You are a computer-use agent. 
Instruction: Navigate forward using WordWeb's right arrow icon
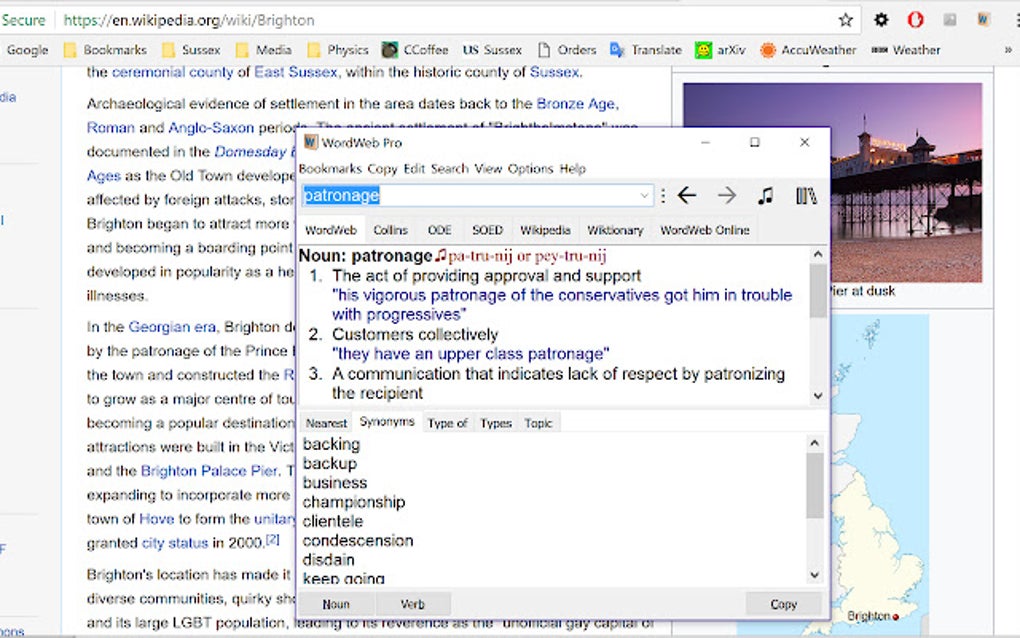coord(726,195)
